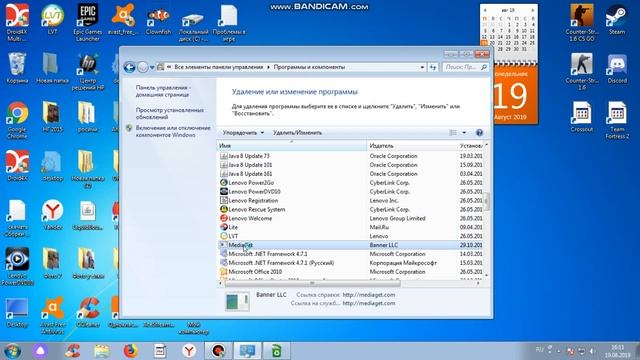Open the CCleaner desktop shortcut
Image resolution: width=640 pixels, height=360 pixels.
coord(88,313)
